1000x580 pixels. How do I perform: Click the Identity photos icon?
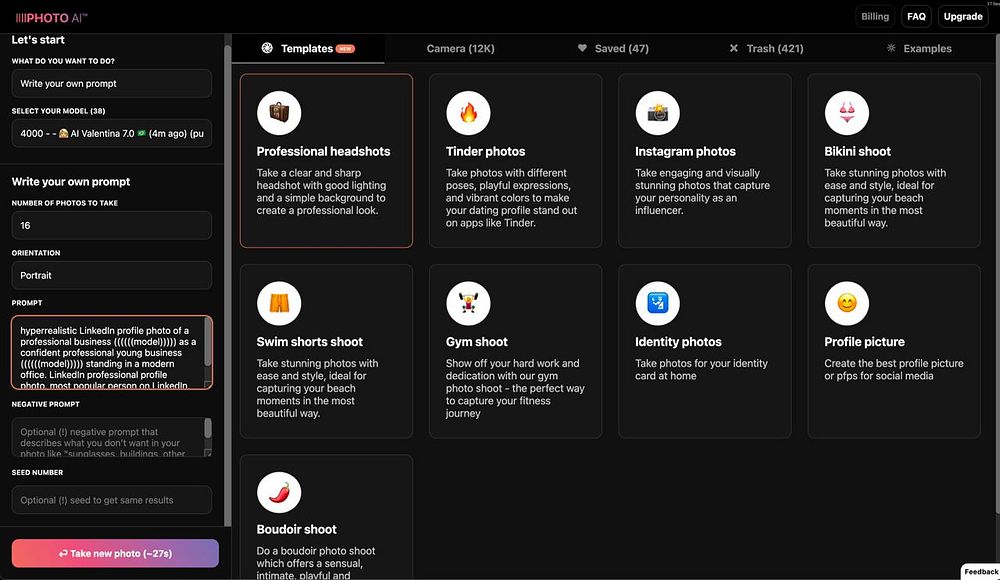(x=657, y=303)
